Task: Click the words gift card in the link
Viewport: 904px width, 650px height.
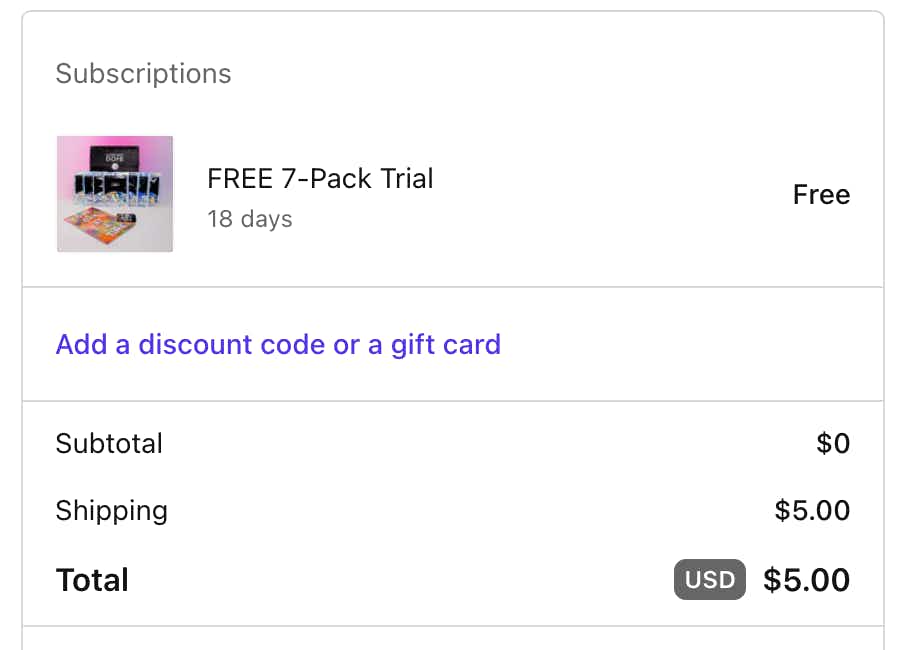Action: coord(446,345)
